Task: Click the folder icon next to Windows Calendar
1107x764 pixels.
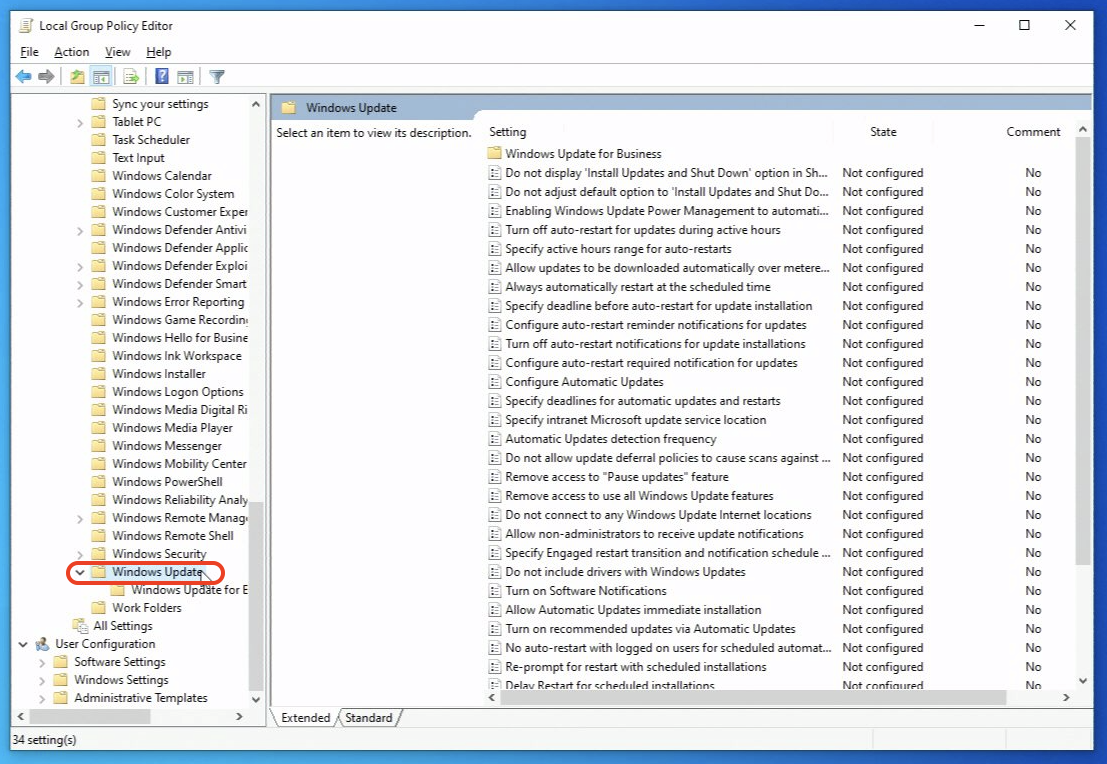Action: click(x=99, y=176)
